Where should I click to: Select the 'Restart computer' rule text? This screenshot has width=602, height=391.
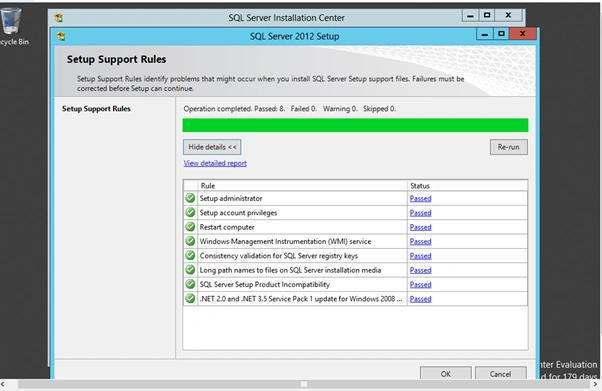[x=227, y=227]
